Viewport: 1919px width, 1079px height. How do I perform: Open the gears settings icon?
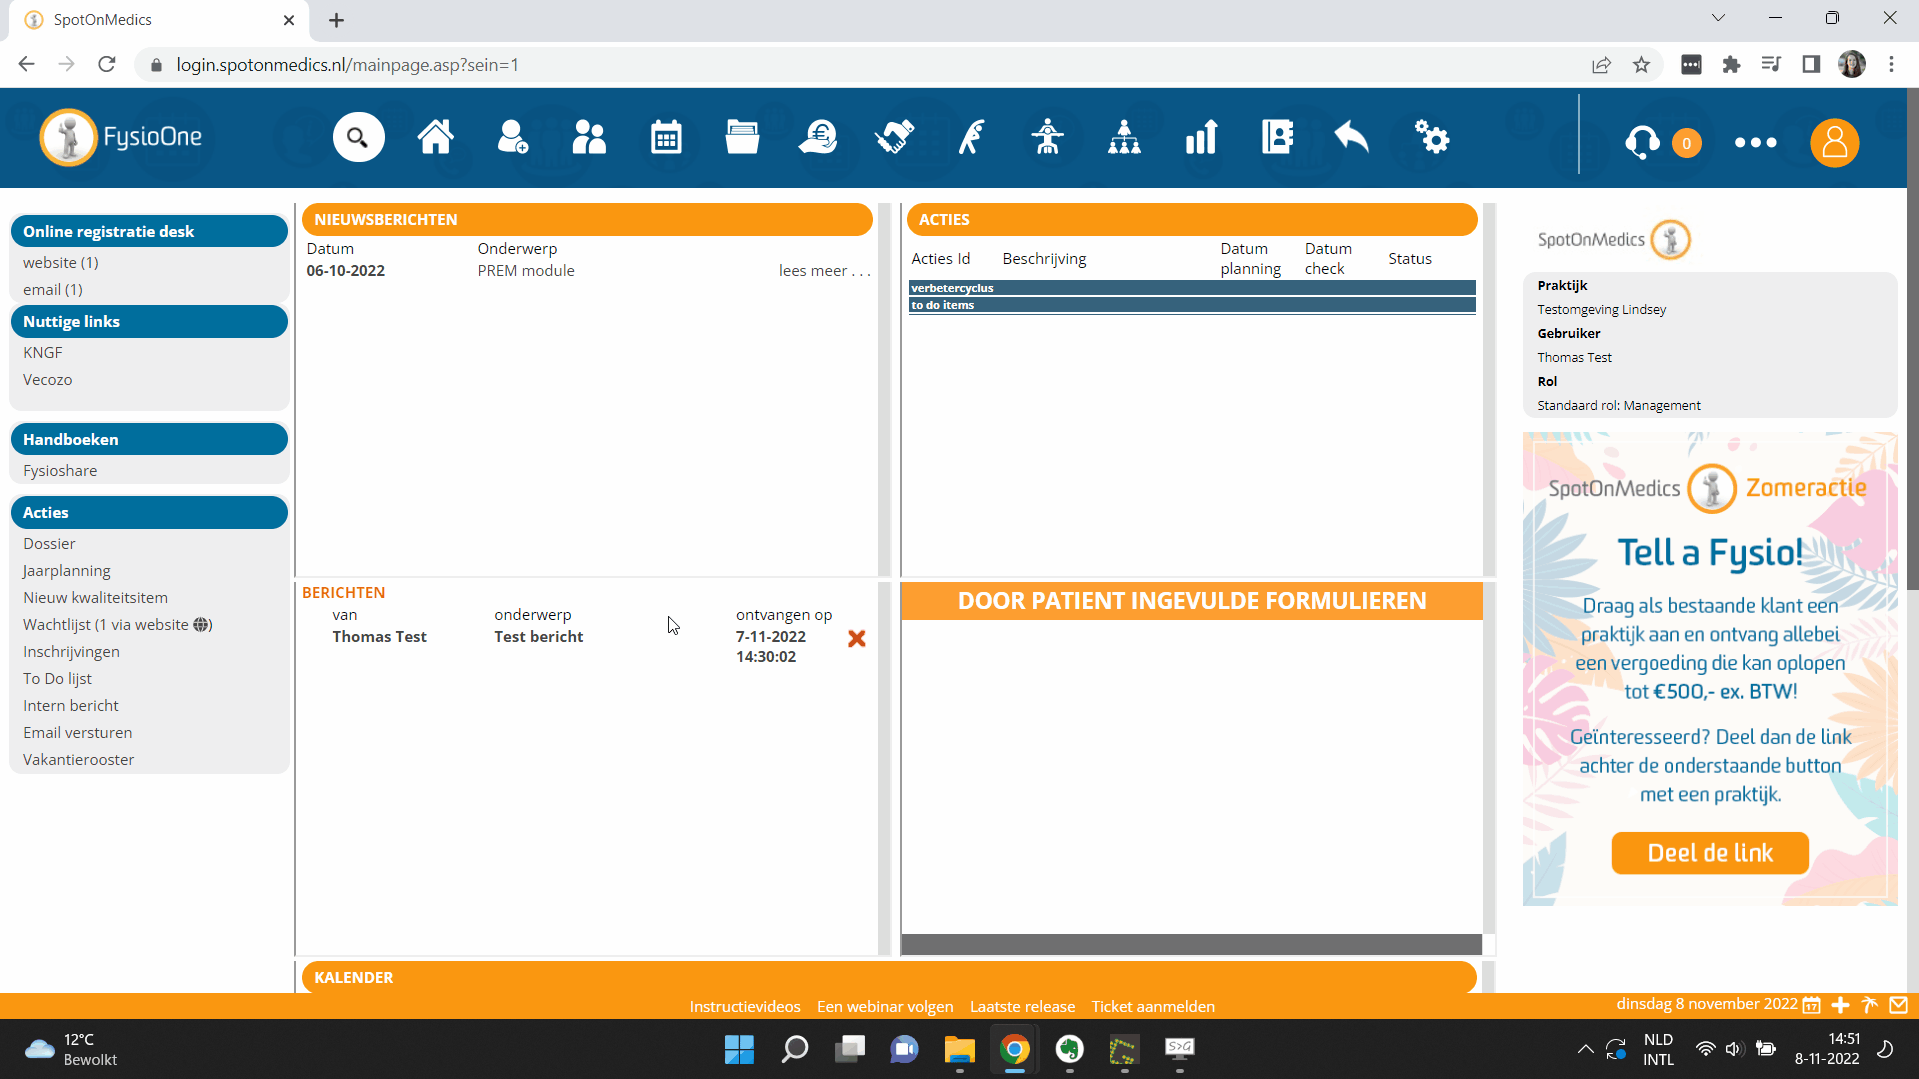(1431, 138)
